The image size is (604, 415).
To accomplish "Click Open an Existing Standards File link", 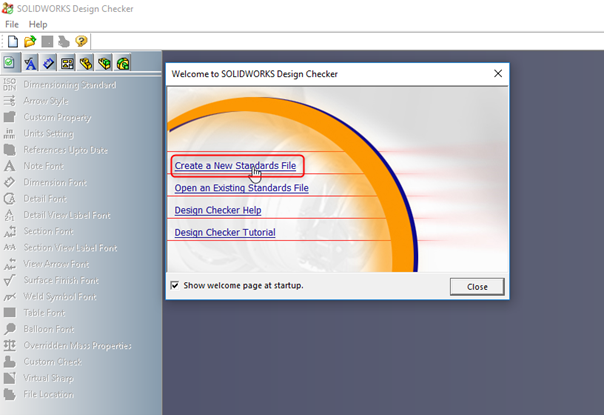I will 242,188.
